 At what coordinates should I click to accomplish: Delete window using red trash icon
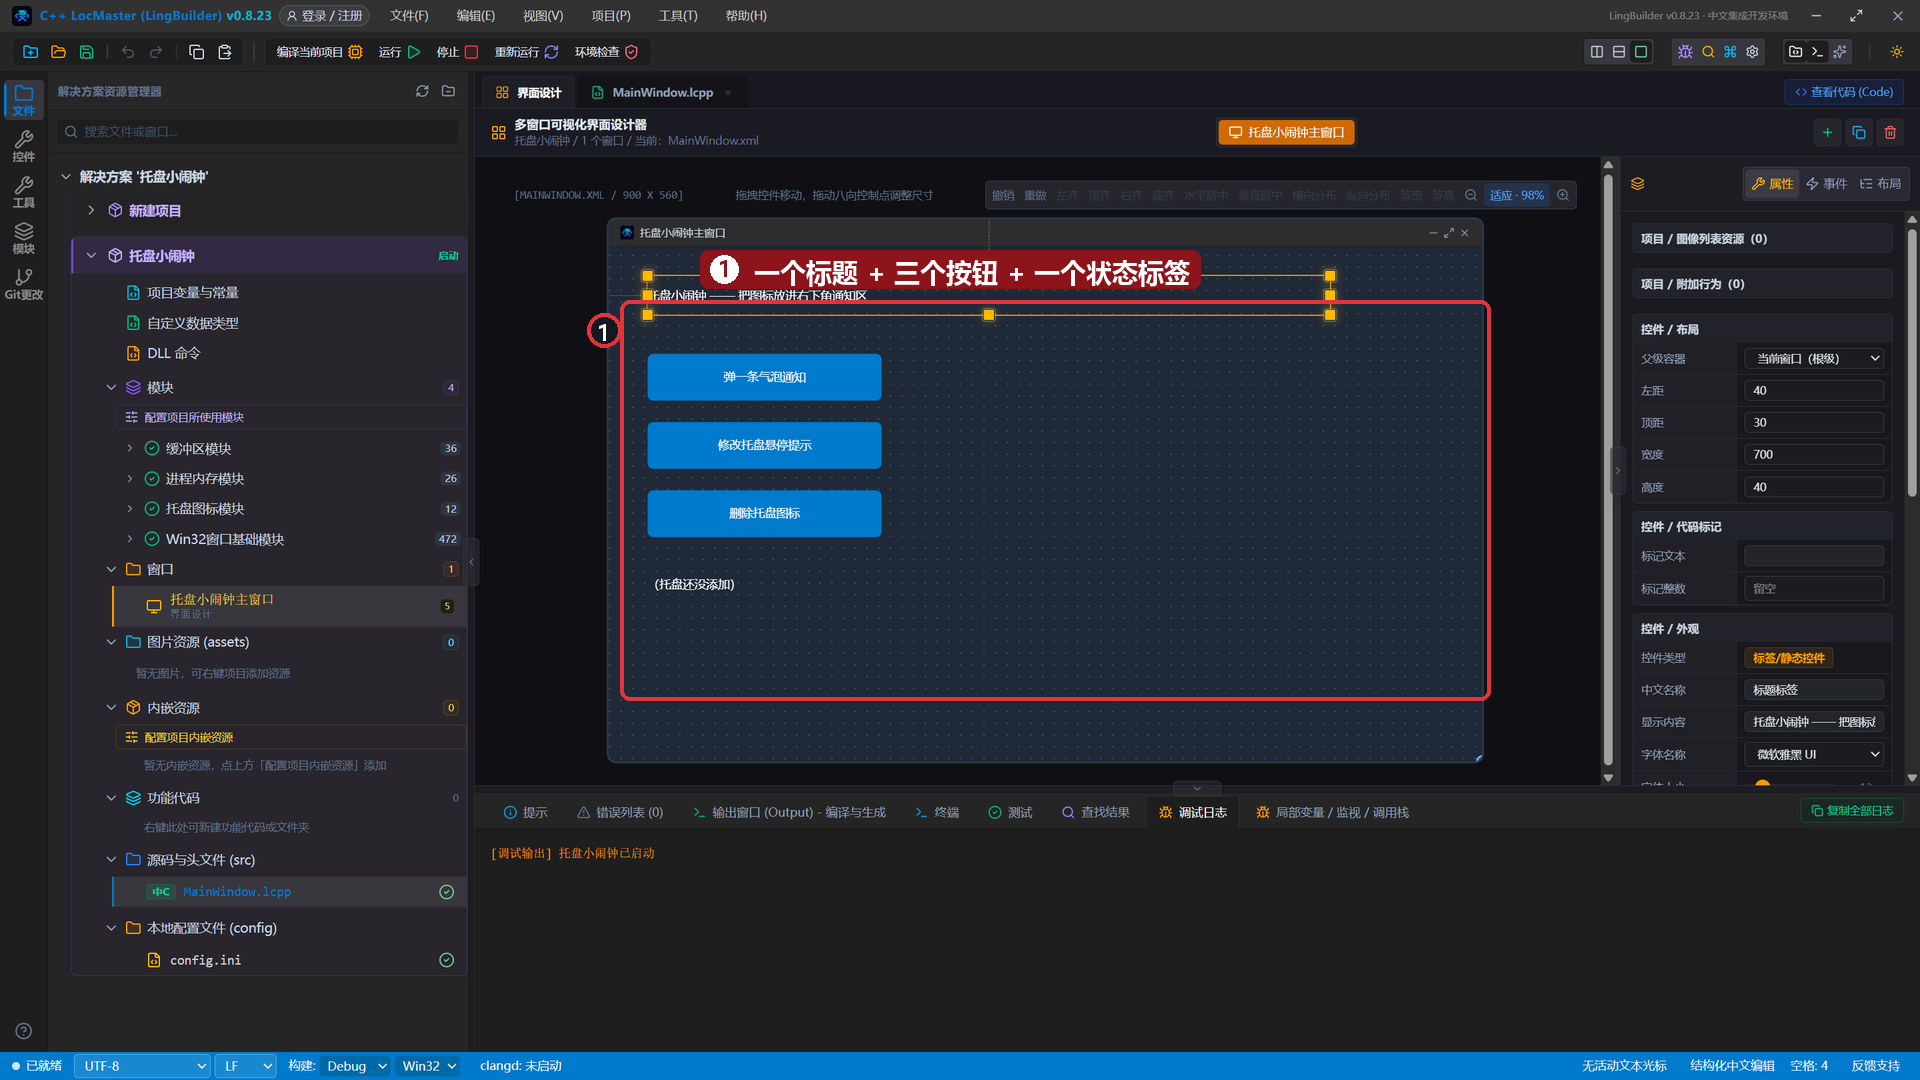pos(1890,132)
